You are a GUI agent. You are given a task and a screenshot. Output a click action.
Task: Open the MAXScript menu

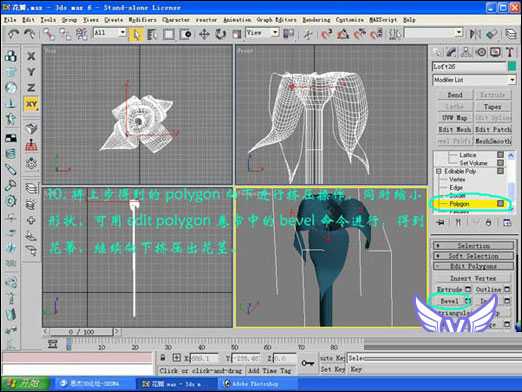pyautogui.click(x=383, y=20)
